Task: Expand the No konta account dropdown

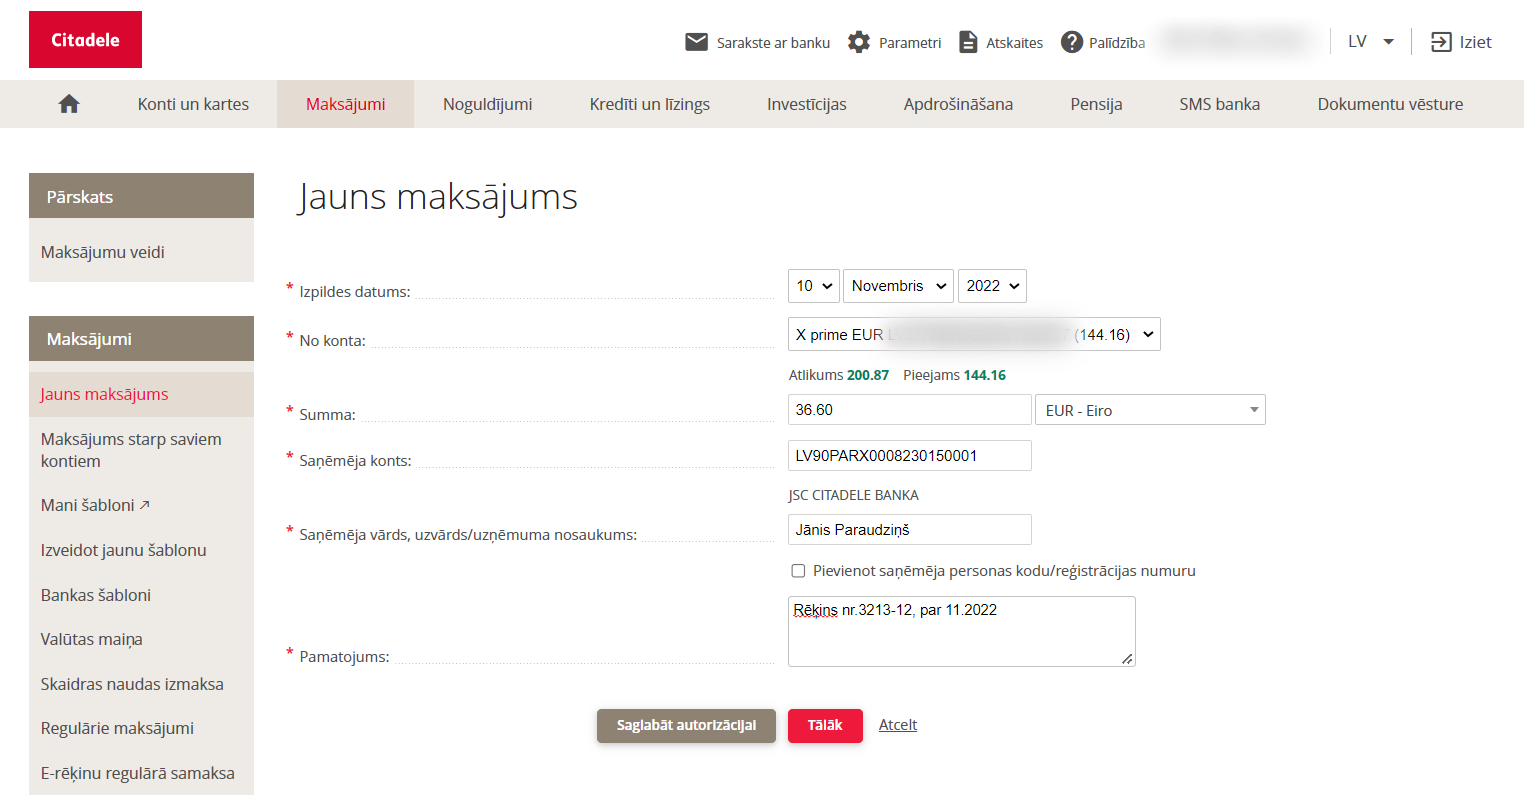Action: (x=974, y=335)
